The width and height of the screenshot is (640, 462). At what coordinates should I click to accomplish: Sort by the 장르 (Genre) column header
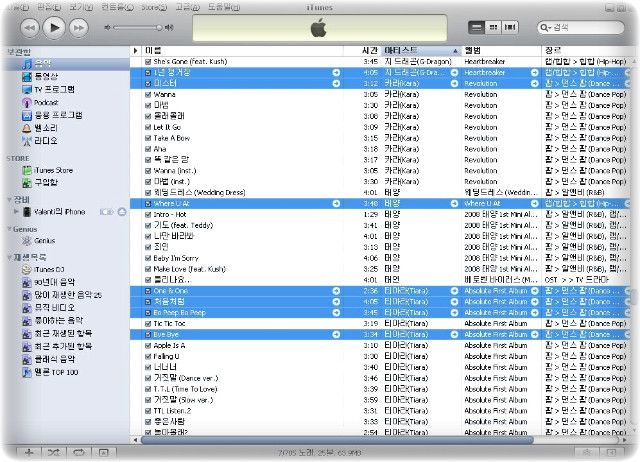(x=586, y=51)
